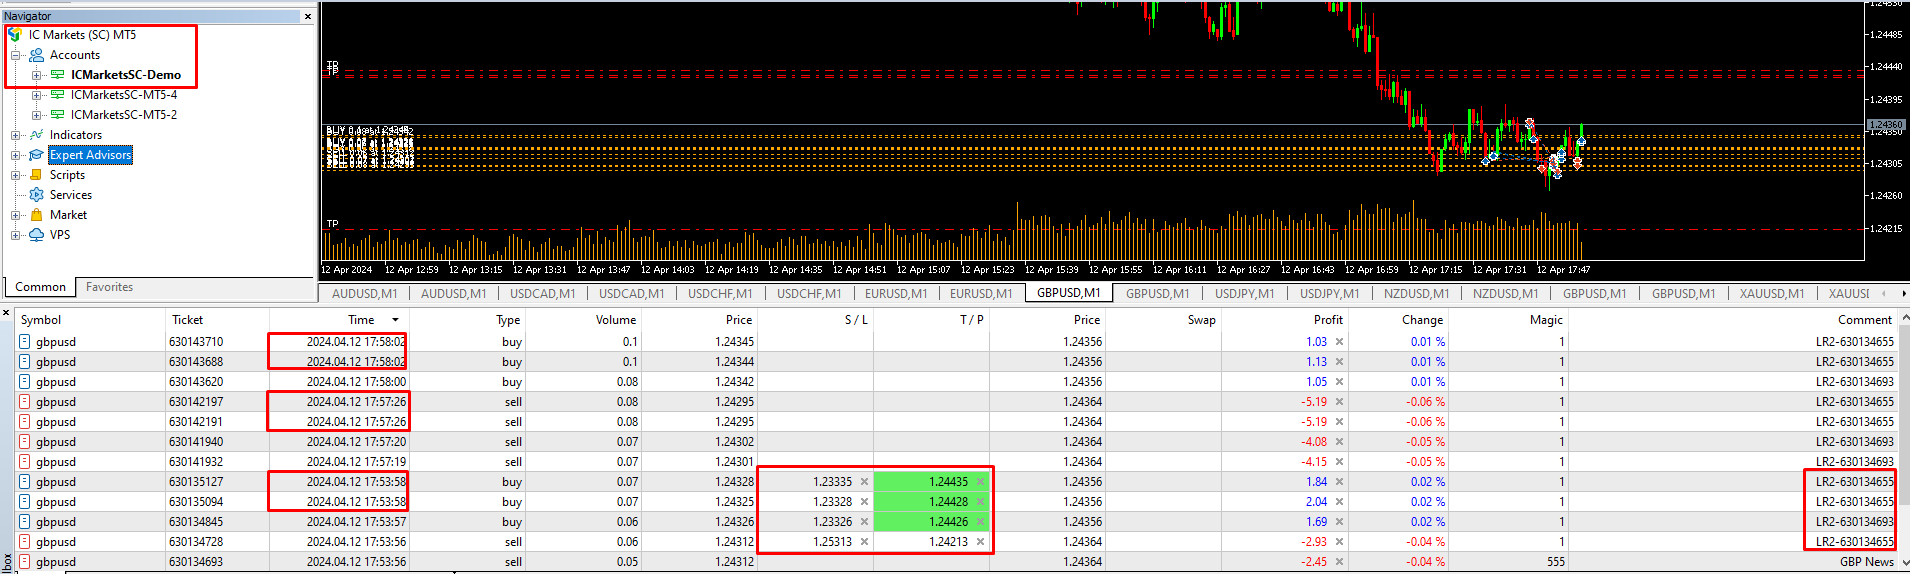Screen dimensions: 1910x574
Task: Close the position showing profit -2.93
Action: 1339,542
